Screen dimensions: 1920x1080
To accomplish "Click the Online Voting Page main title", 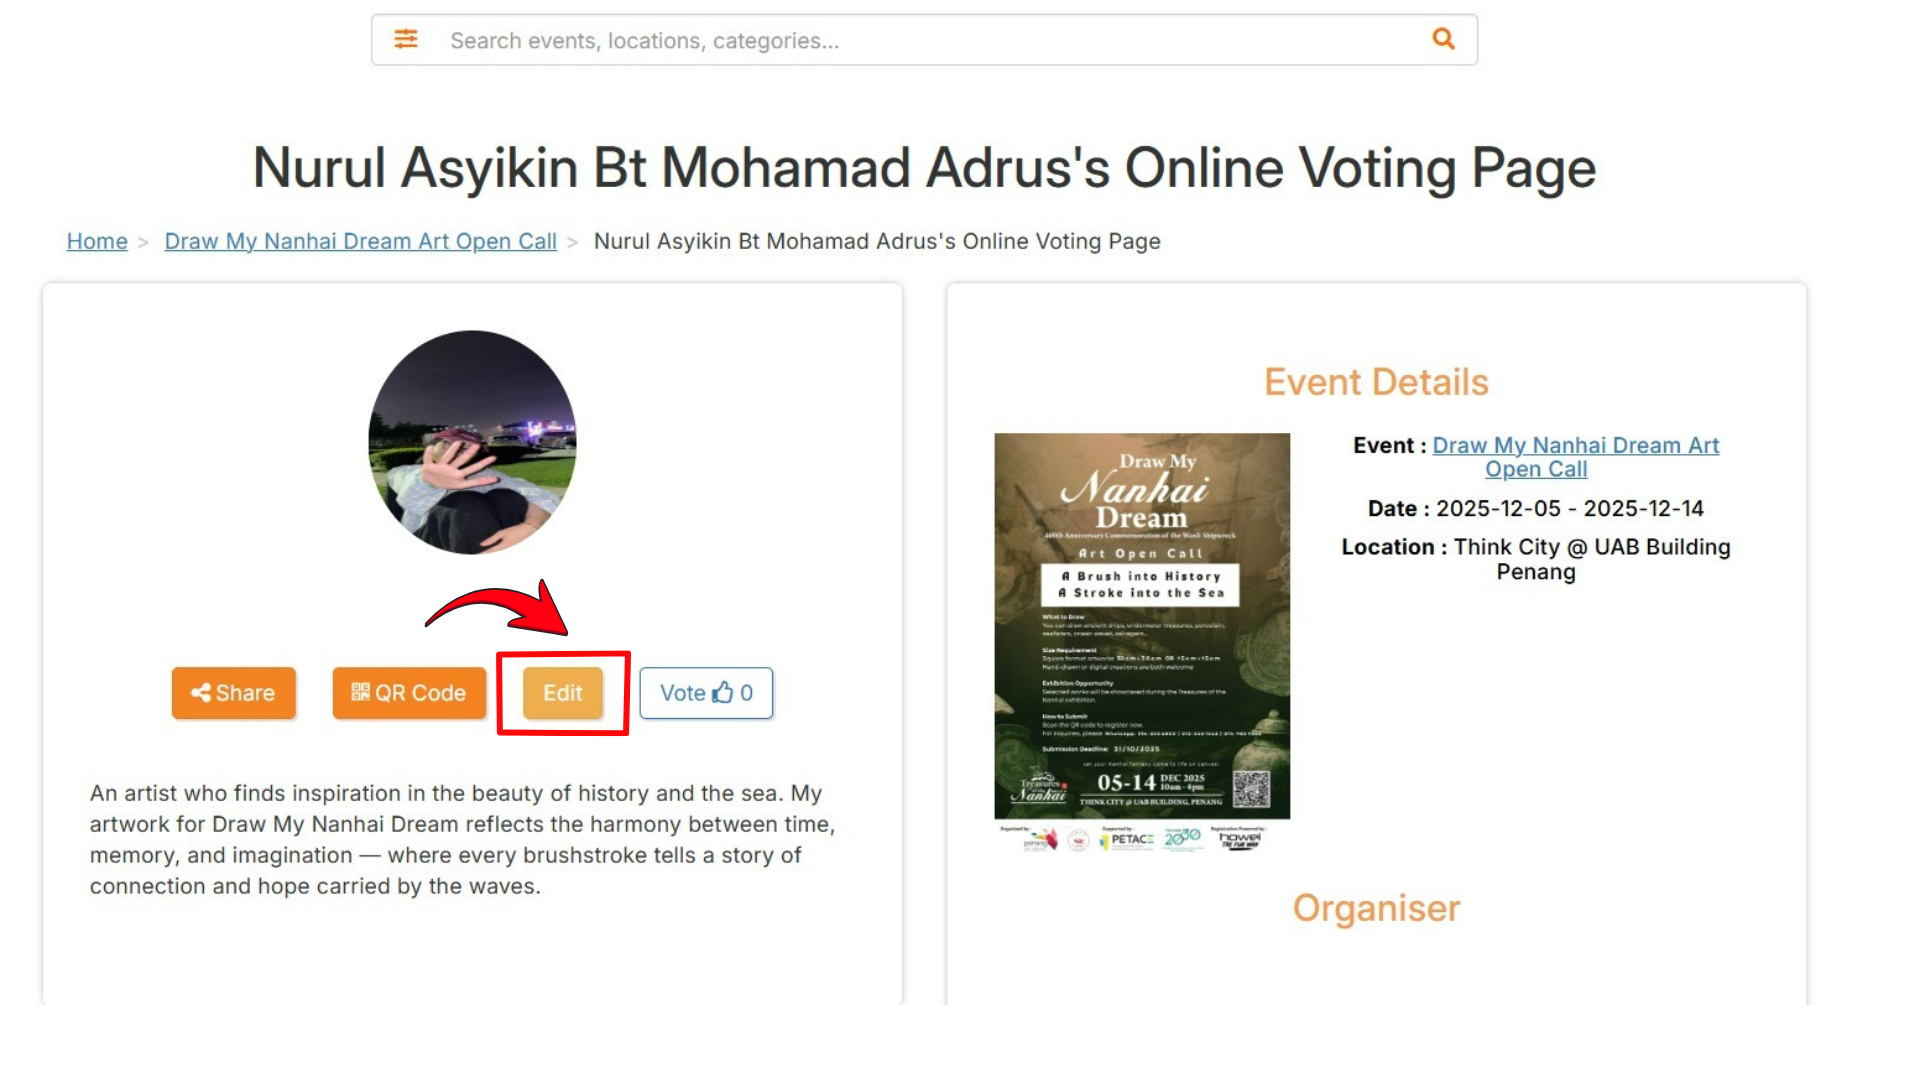I will 924,167.
